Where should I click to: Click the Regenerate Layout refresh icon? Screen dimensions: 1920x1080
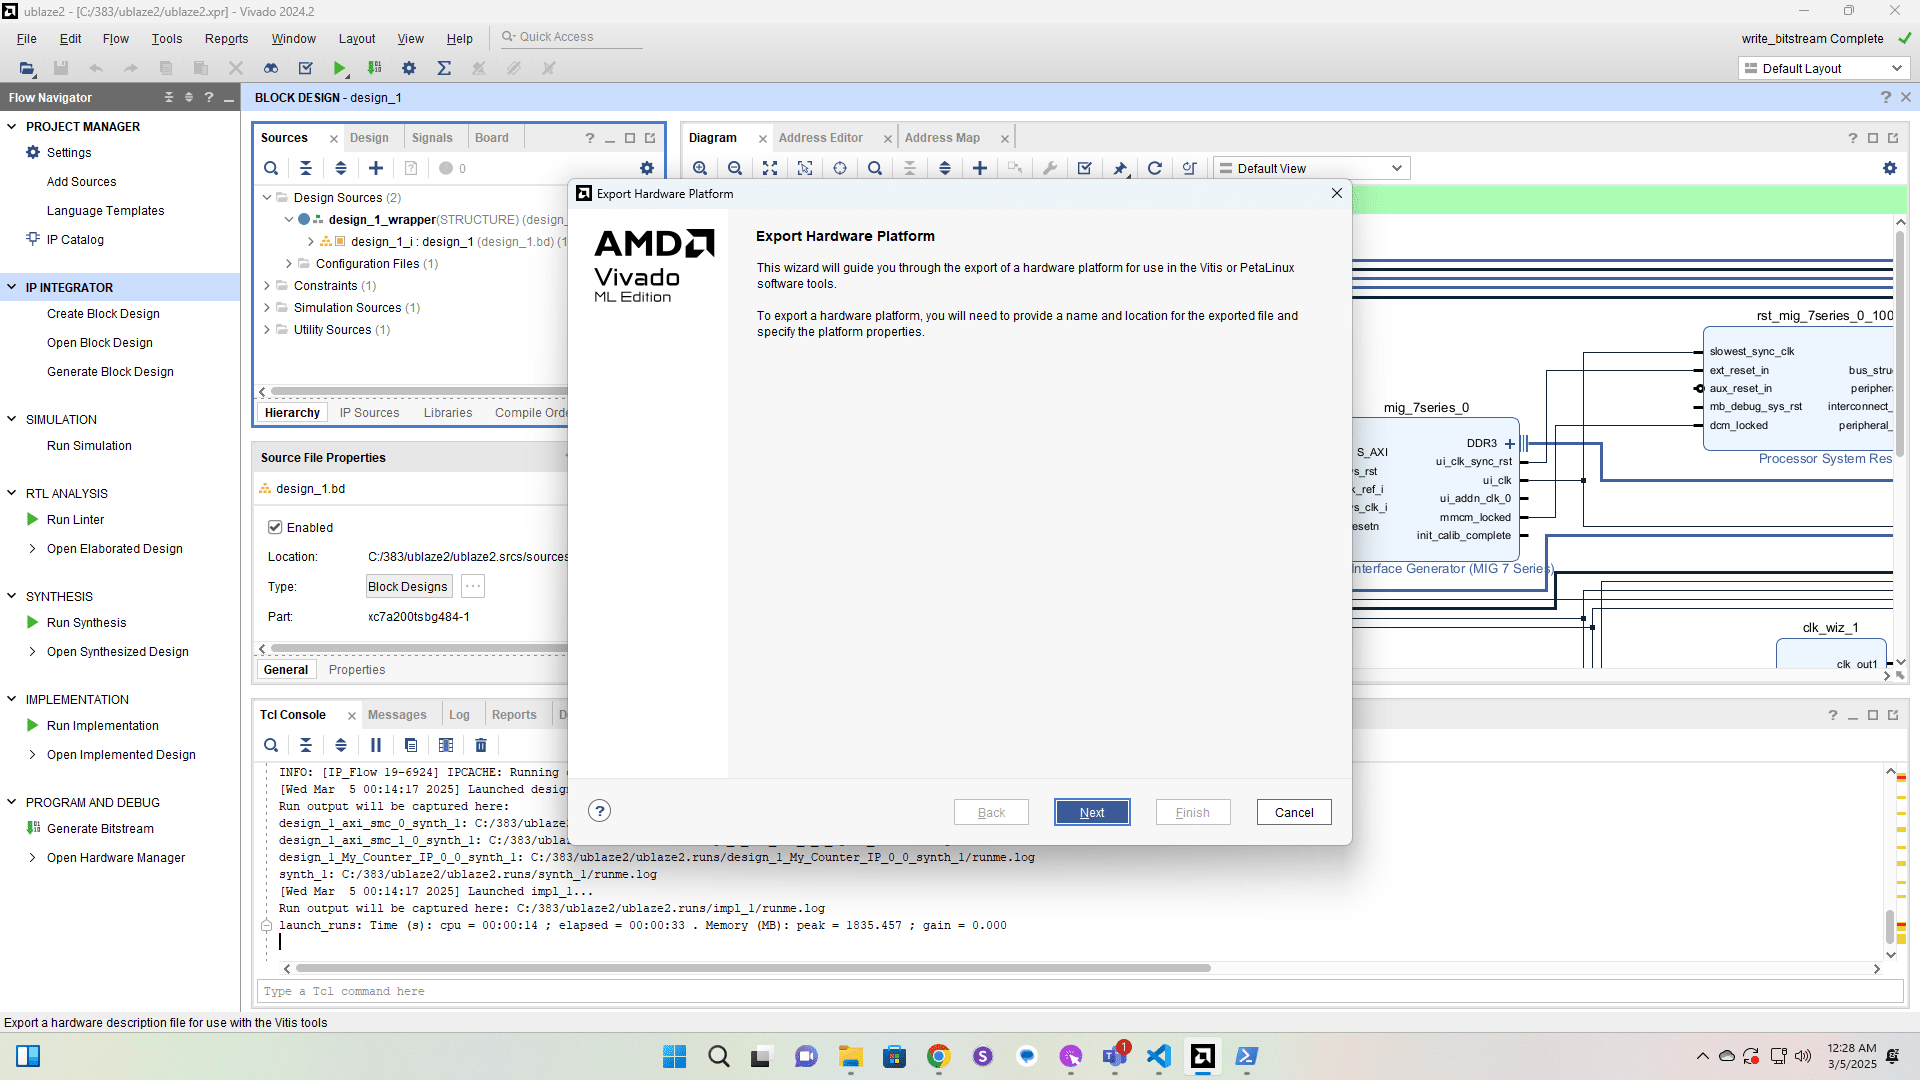tap(1154, 168)
